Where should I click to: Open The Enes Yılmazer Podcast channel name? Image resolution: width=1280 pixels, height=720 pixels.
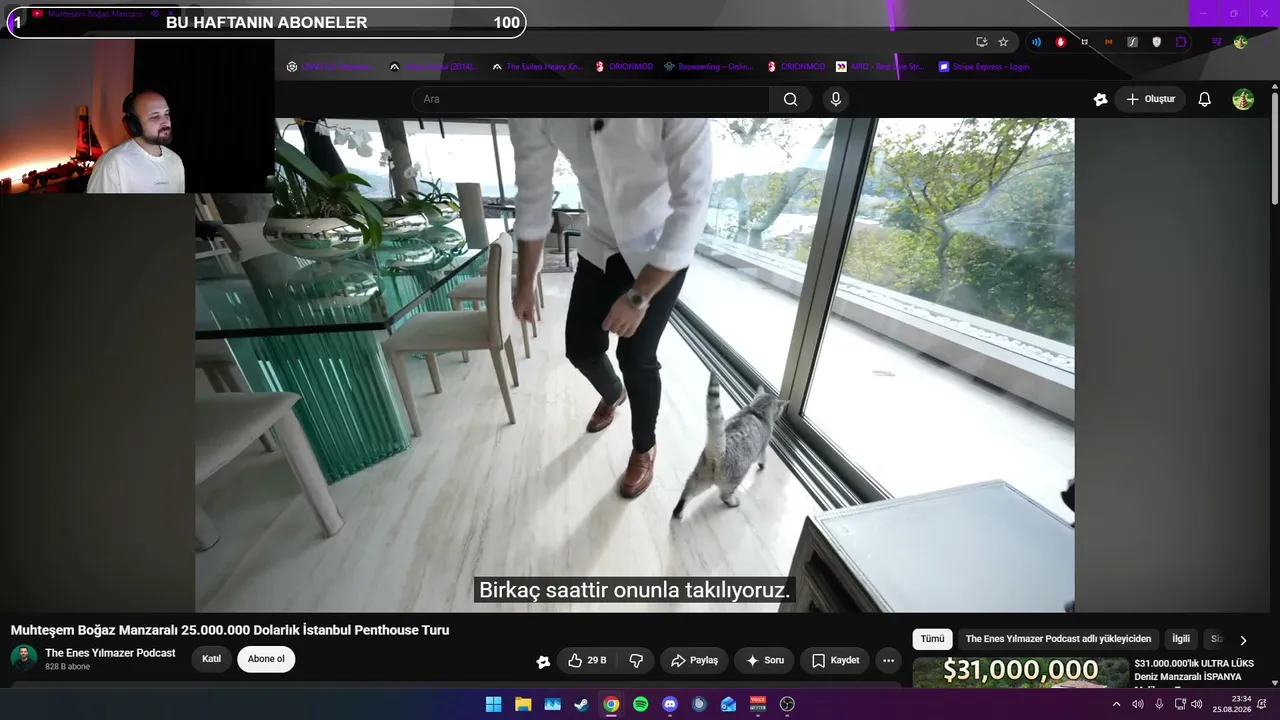[x=110, y=653]
